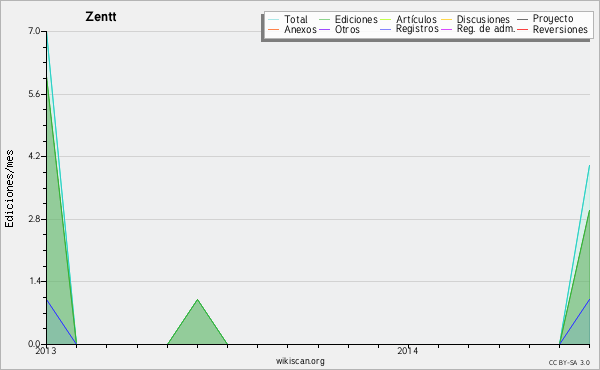Click the 2.8 y-axis value
This screenshot has height=370, width=600.
[34, 219]
